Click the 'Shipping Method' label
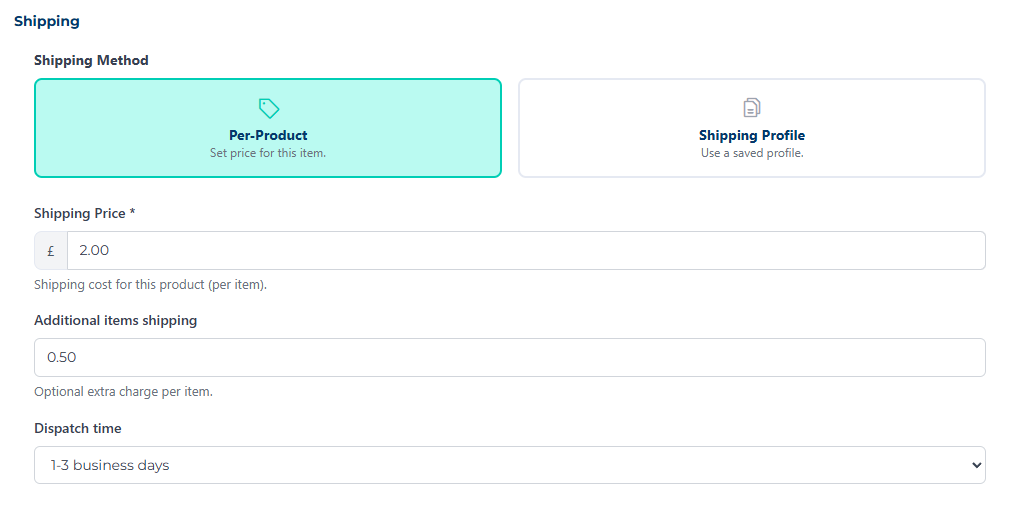1010x531 pixels. pyautogui.click(x=91, y=61)
